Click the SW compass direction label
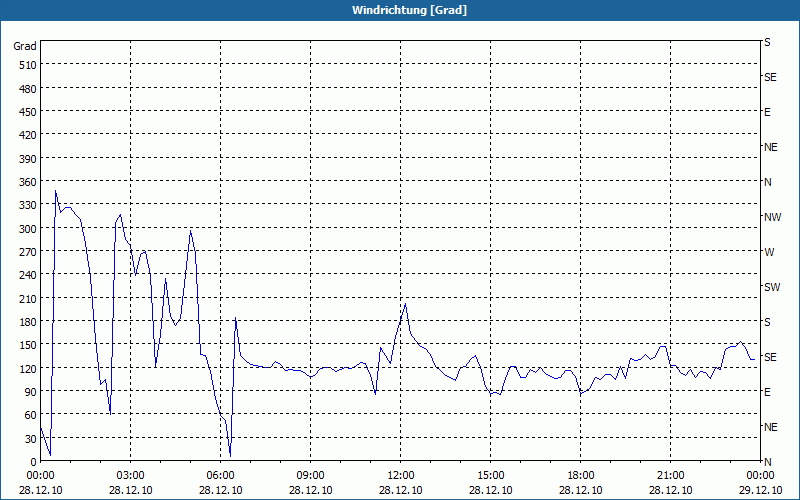This screenshot has width=800, height=500. tap(772, 287)
